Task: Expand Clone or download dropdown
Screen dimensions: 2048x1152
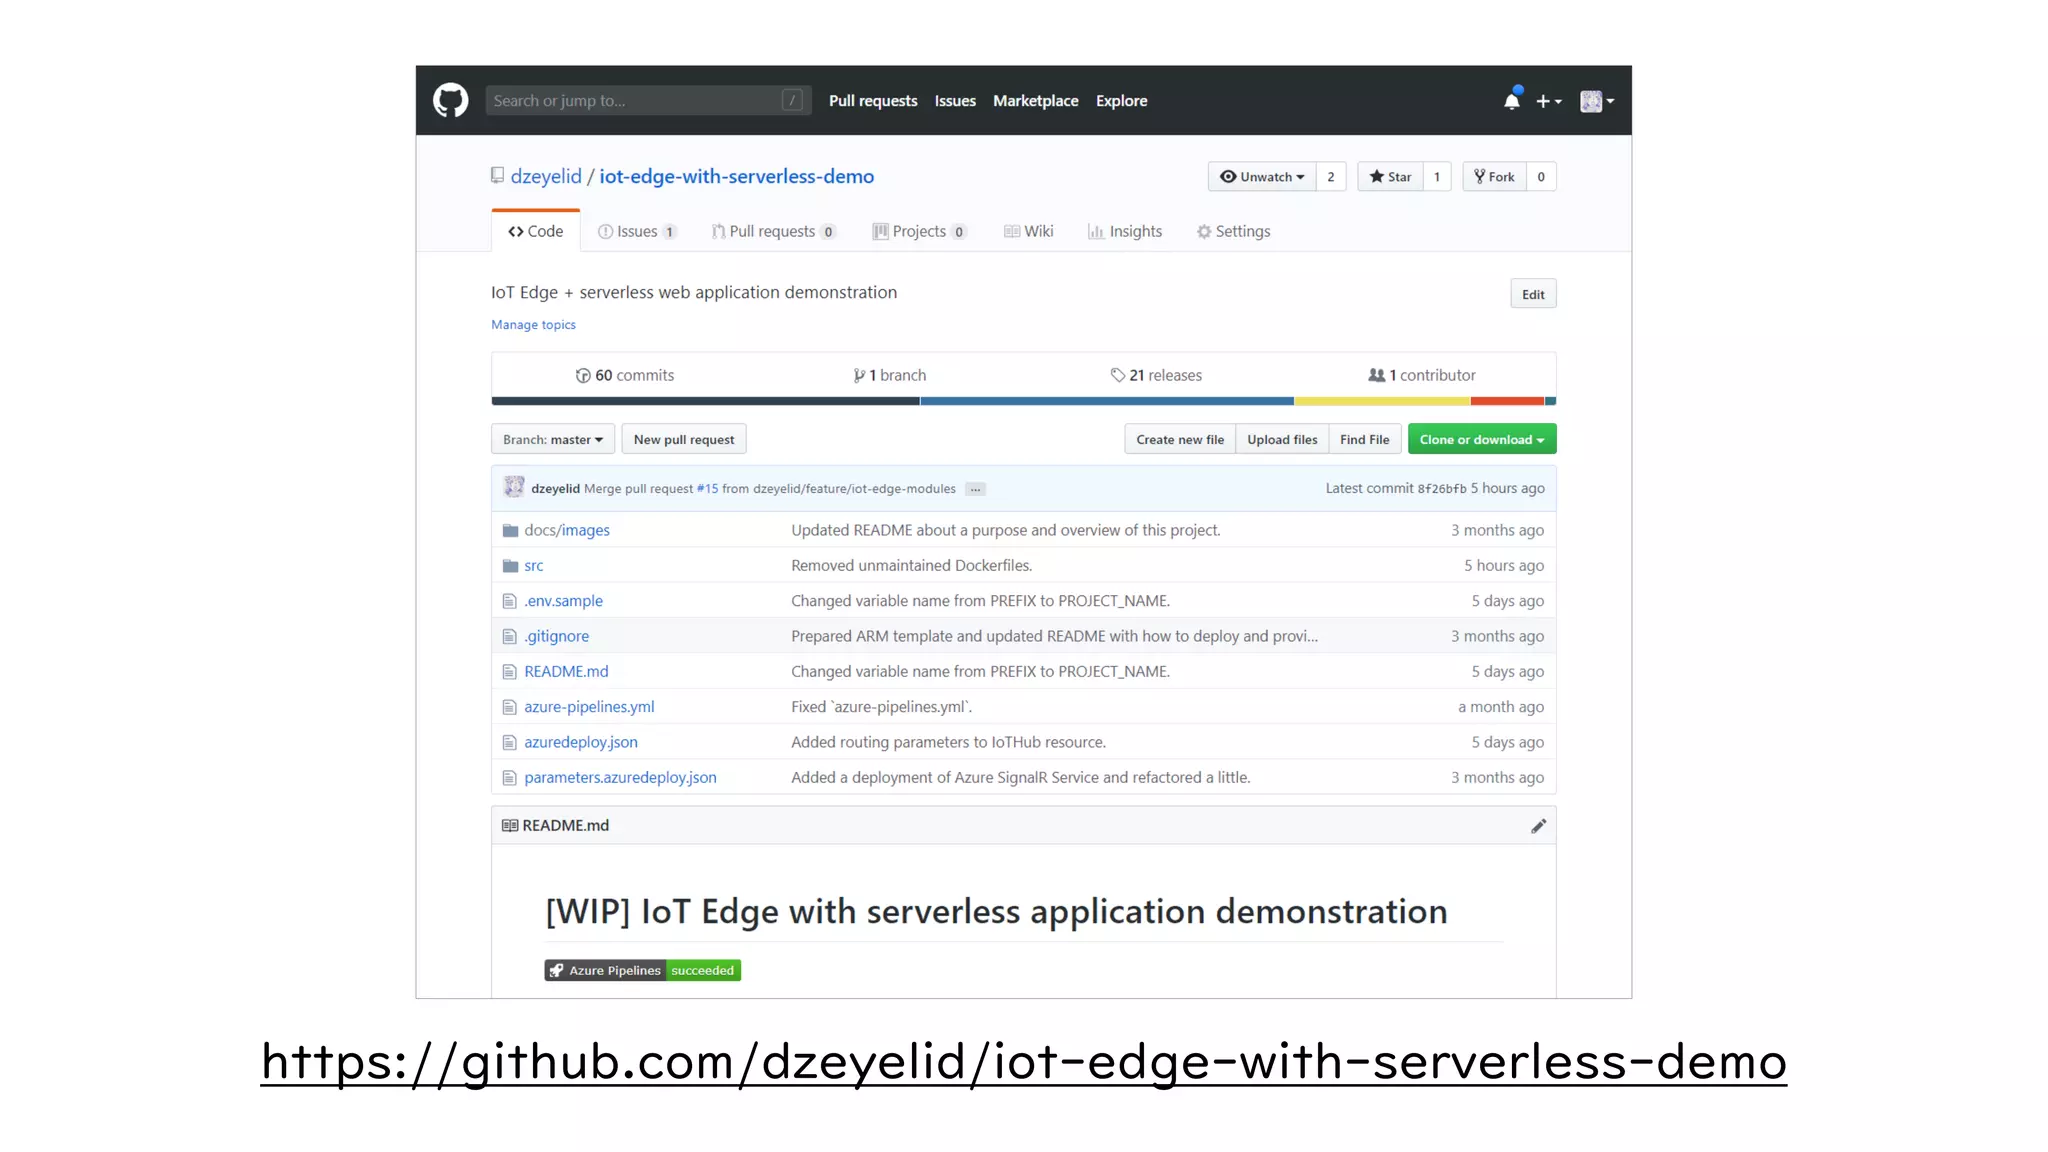Action: point(1482,439)
